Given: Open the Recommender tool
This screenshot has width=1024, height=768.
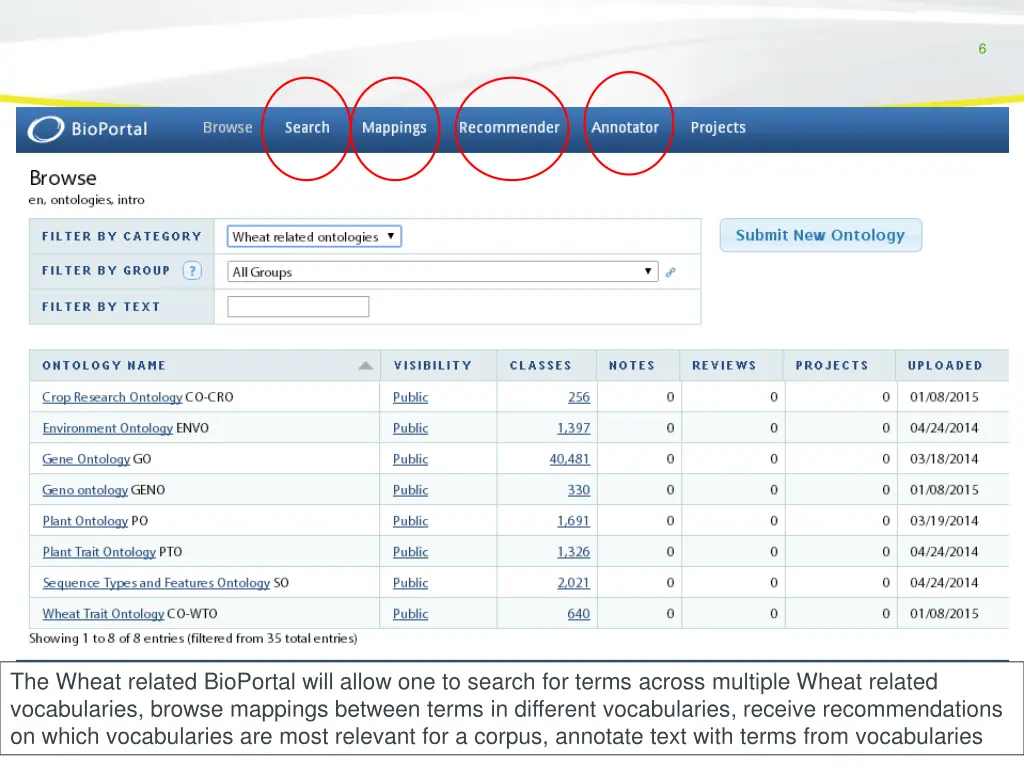Looking at the screenshot, I should pyautogui.click(x=509, y=127).
